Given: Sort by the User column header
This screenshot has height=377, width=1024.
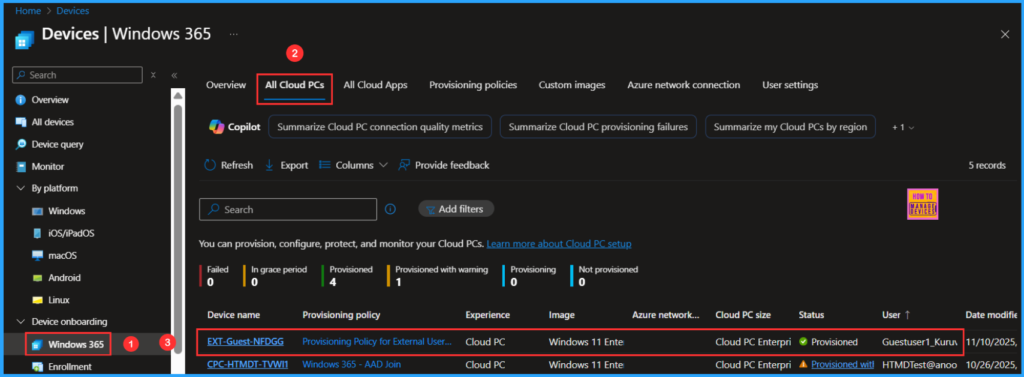Looking at the screenshot, I should point(897,315).
